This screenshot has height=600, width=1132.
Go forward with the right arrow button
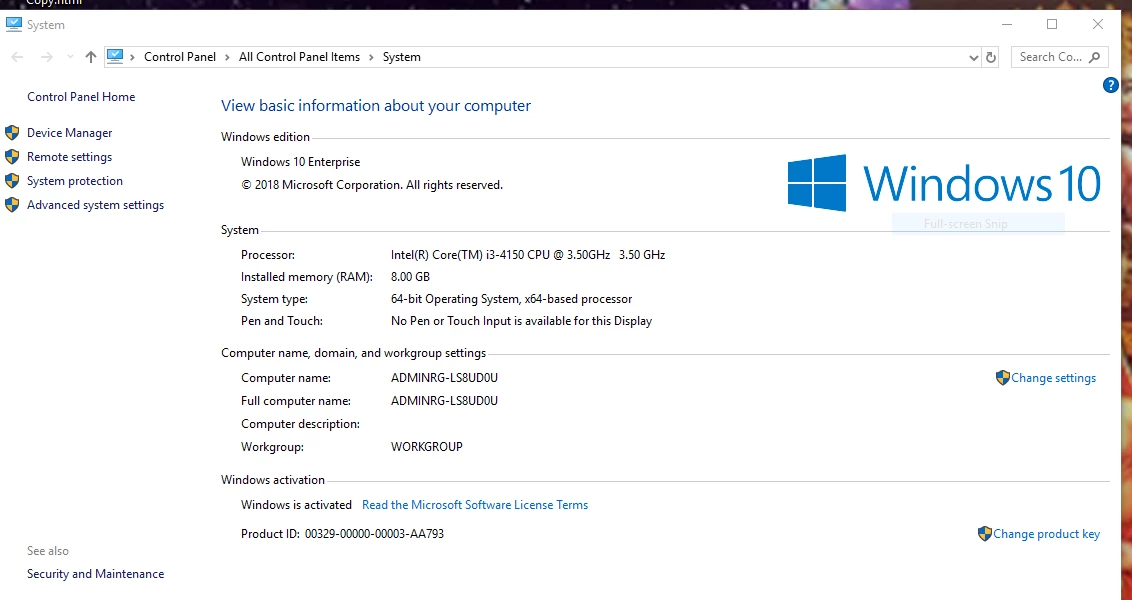click(x=47, y=57)
